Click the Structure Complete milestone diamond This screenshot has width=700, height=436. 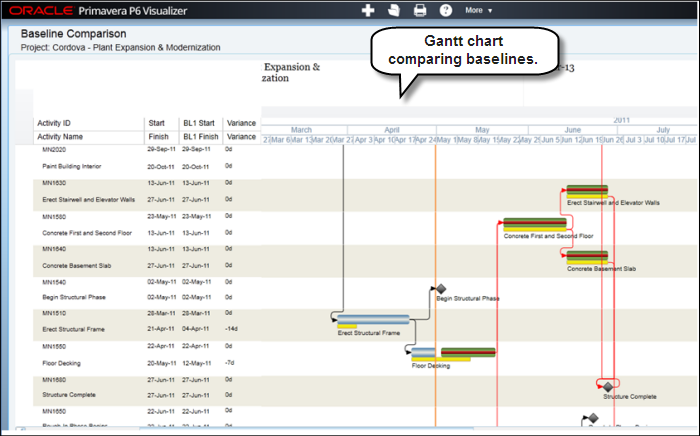coord(608,387)
